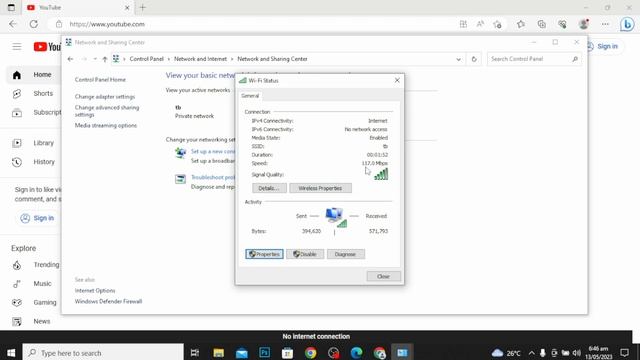Open the YouTube hamburger menu
Viewport: 640px width, 360px height.
click(x=17, y=47)
